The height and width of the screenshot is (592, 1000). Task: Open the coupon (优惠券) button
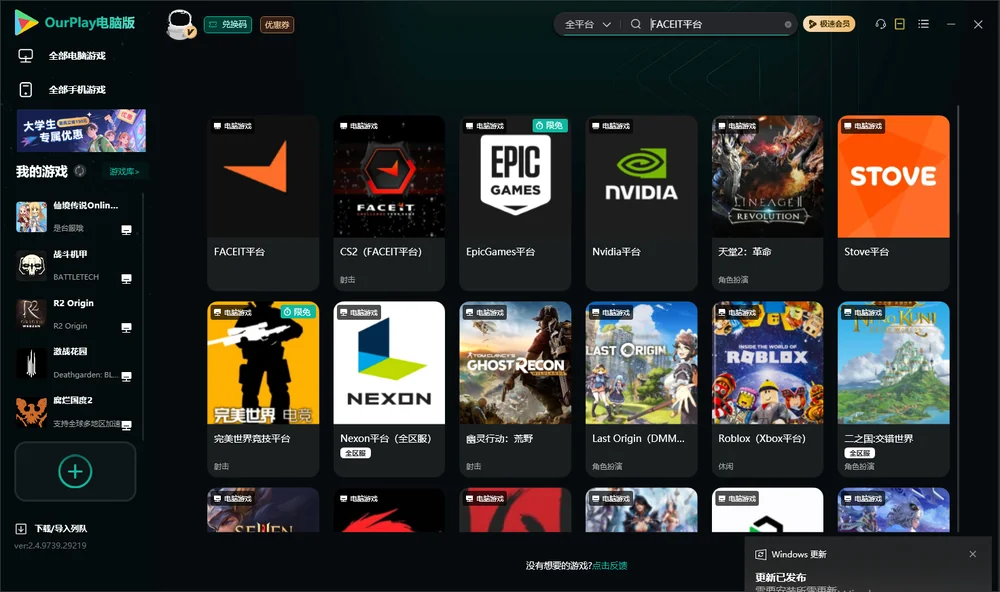[277, 24]
